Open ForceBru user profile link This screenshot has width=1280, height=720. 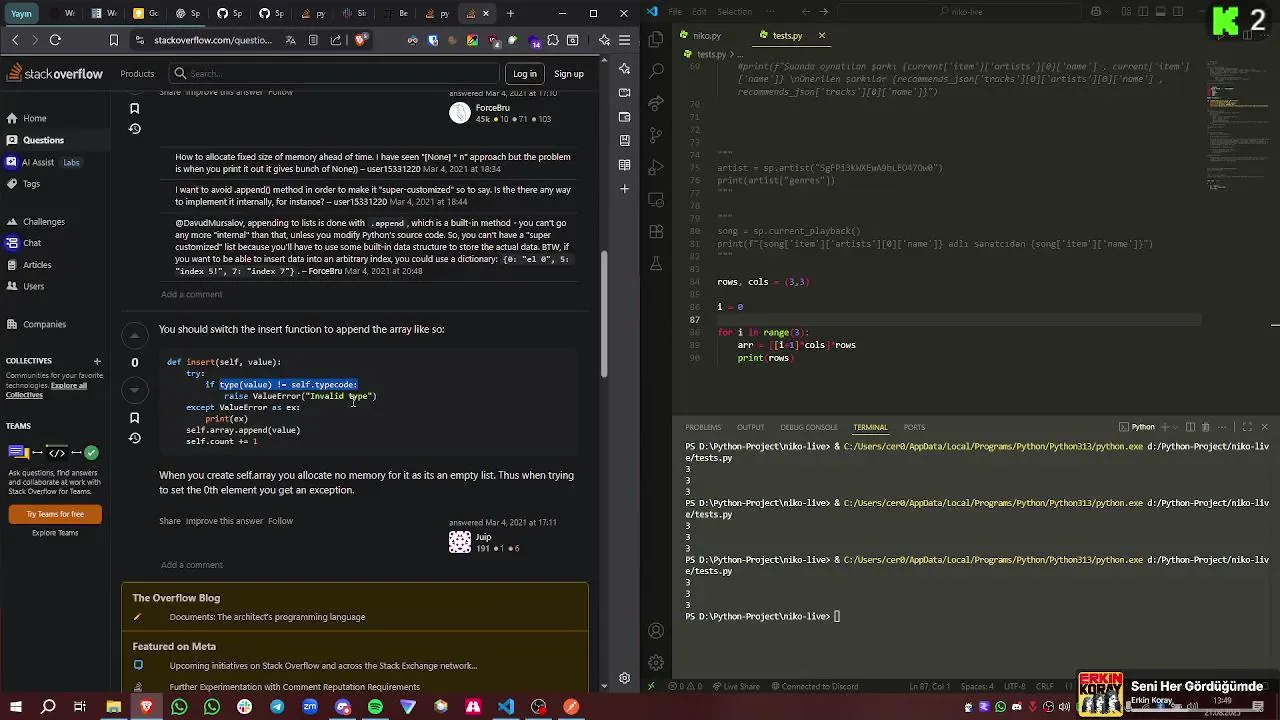492,107
